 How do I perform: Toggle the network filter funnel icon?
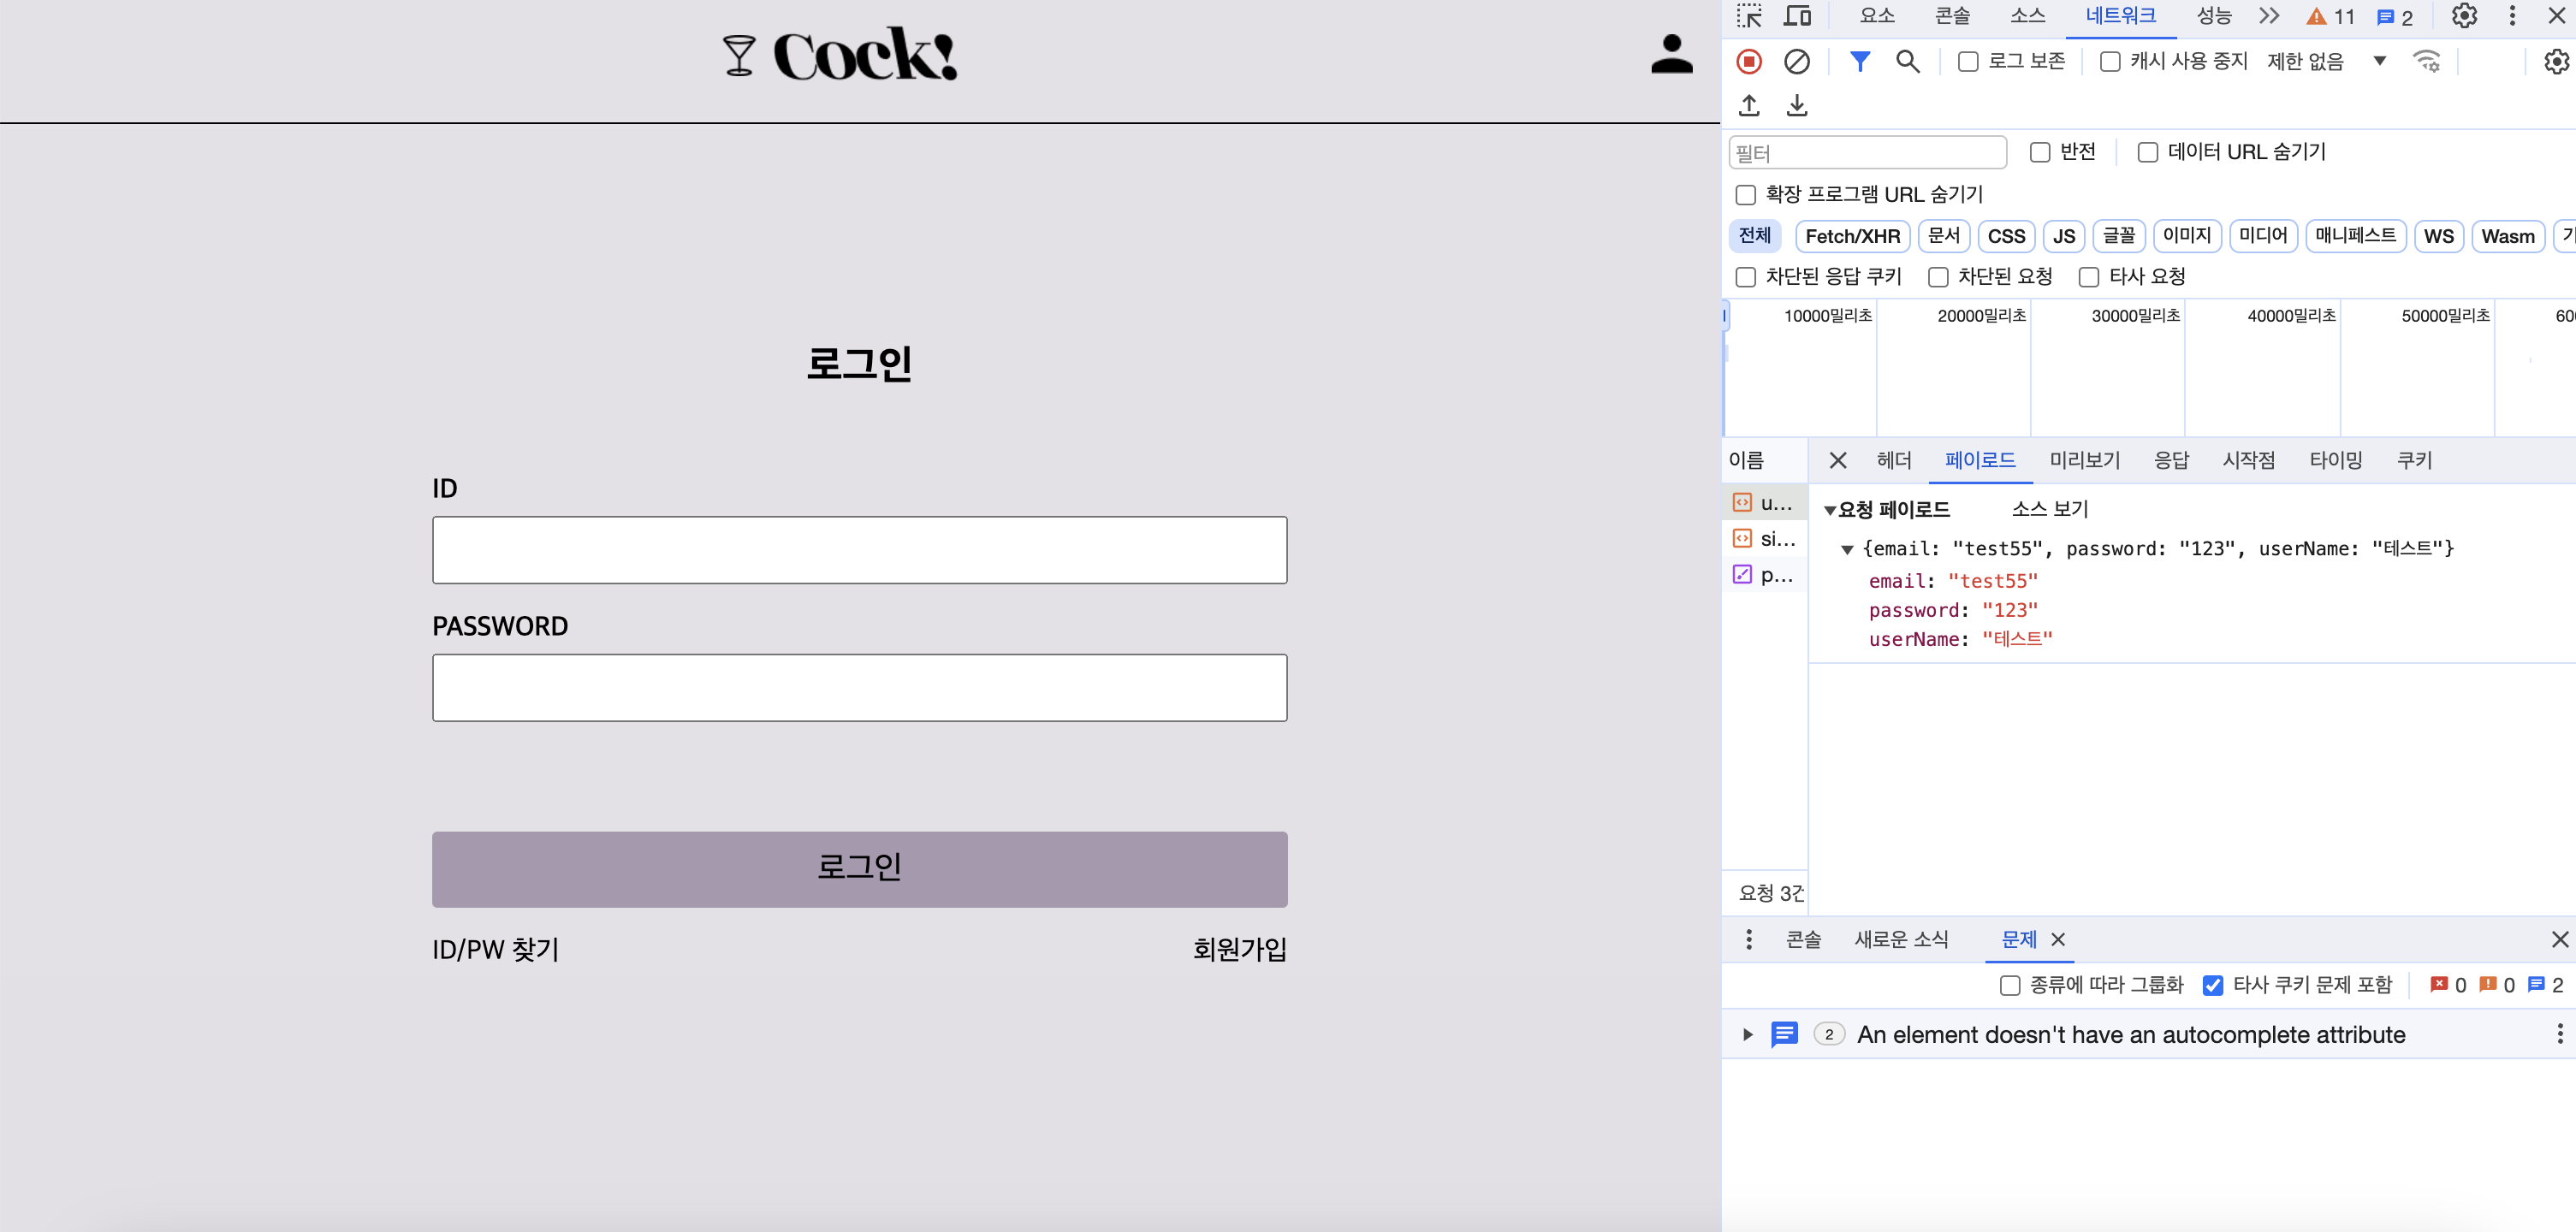click(1859, 62)
